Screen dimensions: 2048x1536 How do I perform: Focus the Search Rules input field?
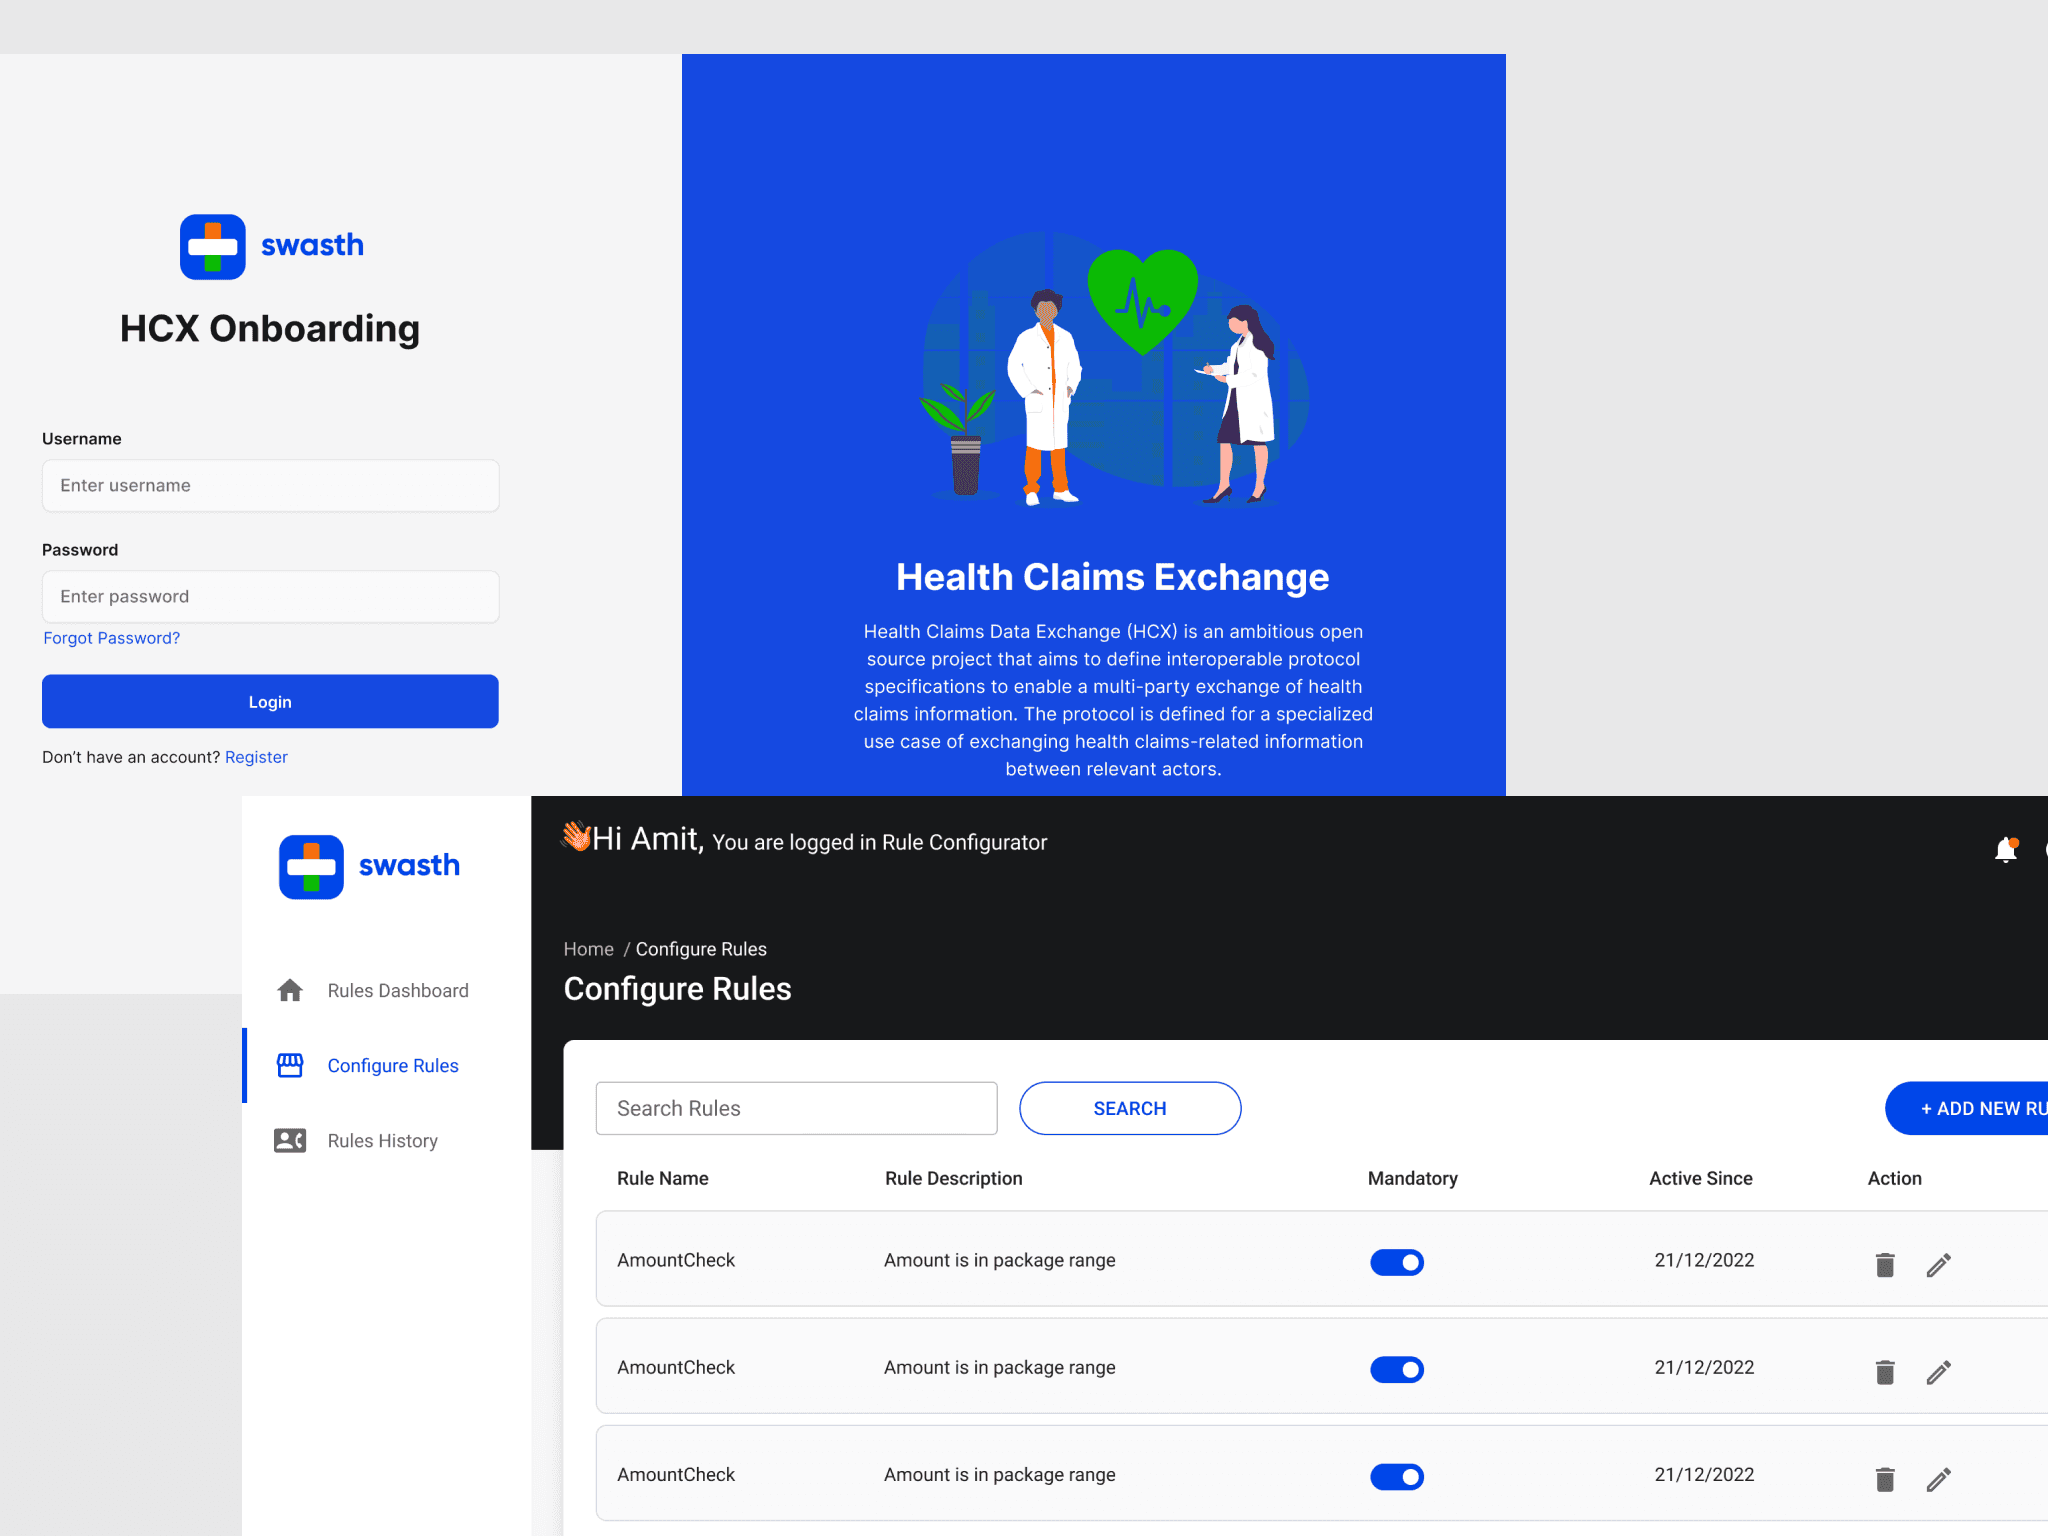[796, 1108]
